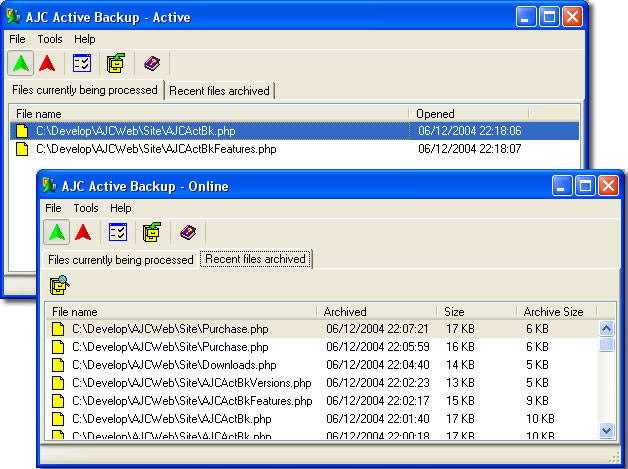Click opened time 06/12/2004 22:18:06
This screenshot has height=469, width=628.
[x=470, y=131]
